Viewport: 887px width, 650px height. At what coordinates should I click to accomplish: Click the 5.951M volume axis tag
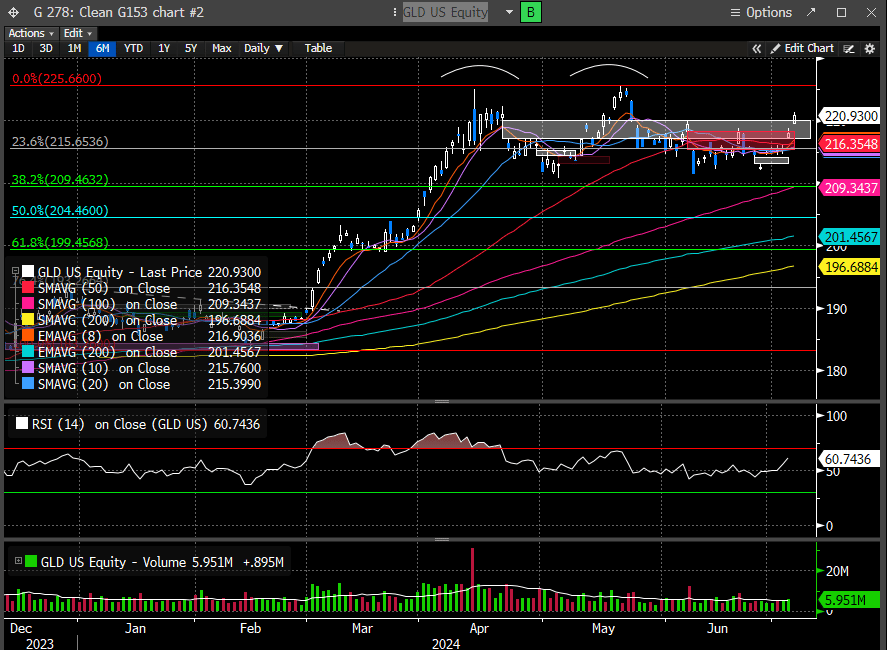click(x=850, y=600)
